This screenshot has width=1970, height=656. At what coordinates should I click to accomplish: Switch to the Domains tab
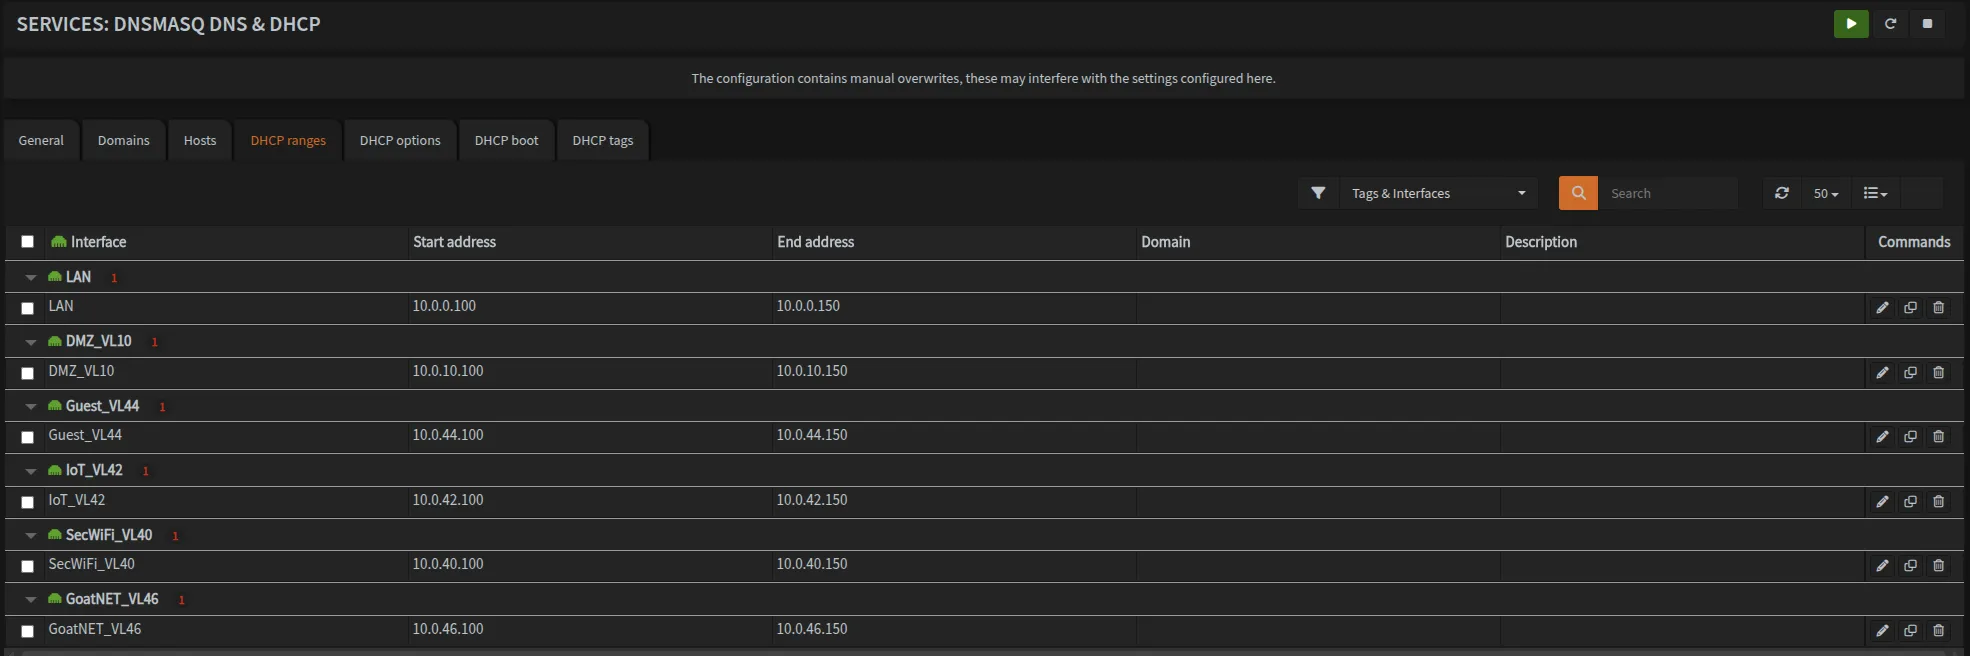124,141
